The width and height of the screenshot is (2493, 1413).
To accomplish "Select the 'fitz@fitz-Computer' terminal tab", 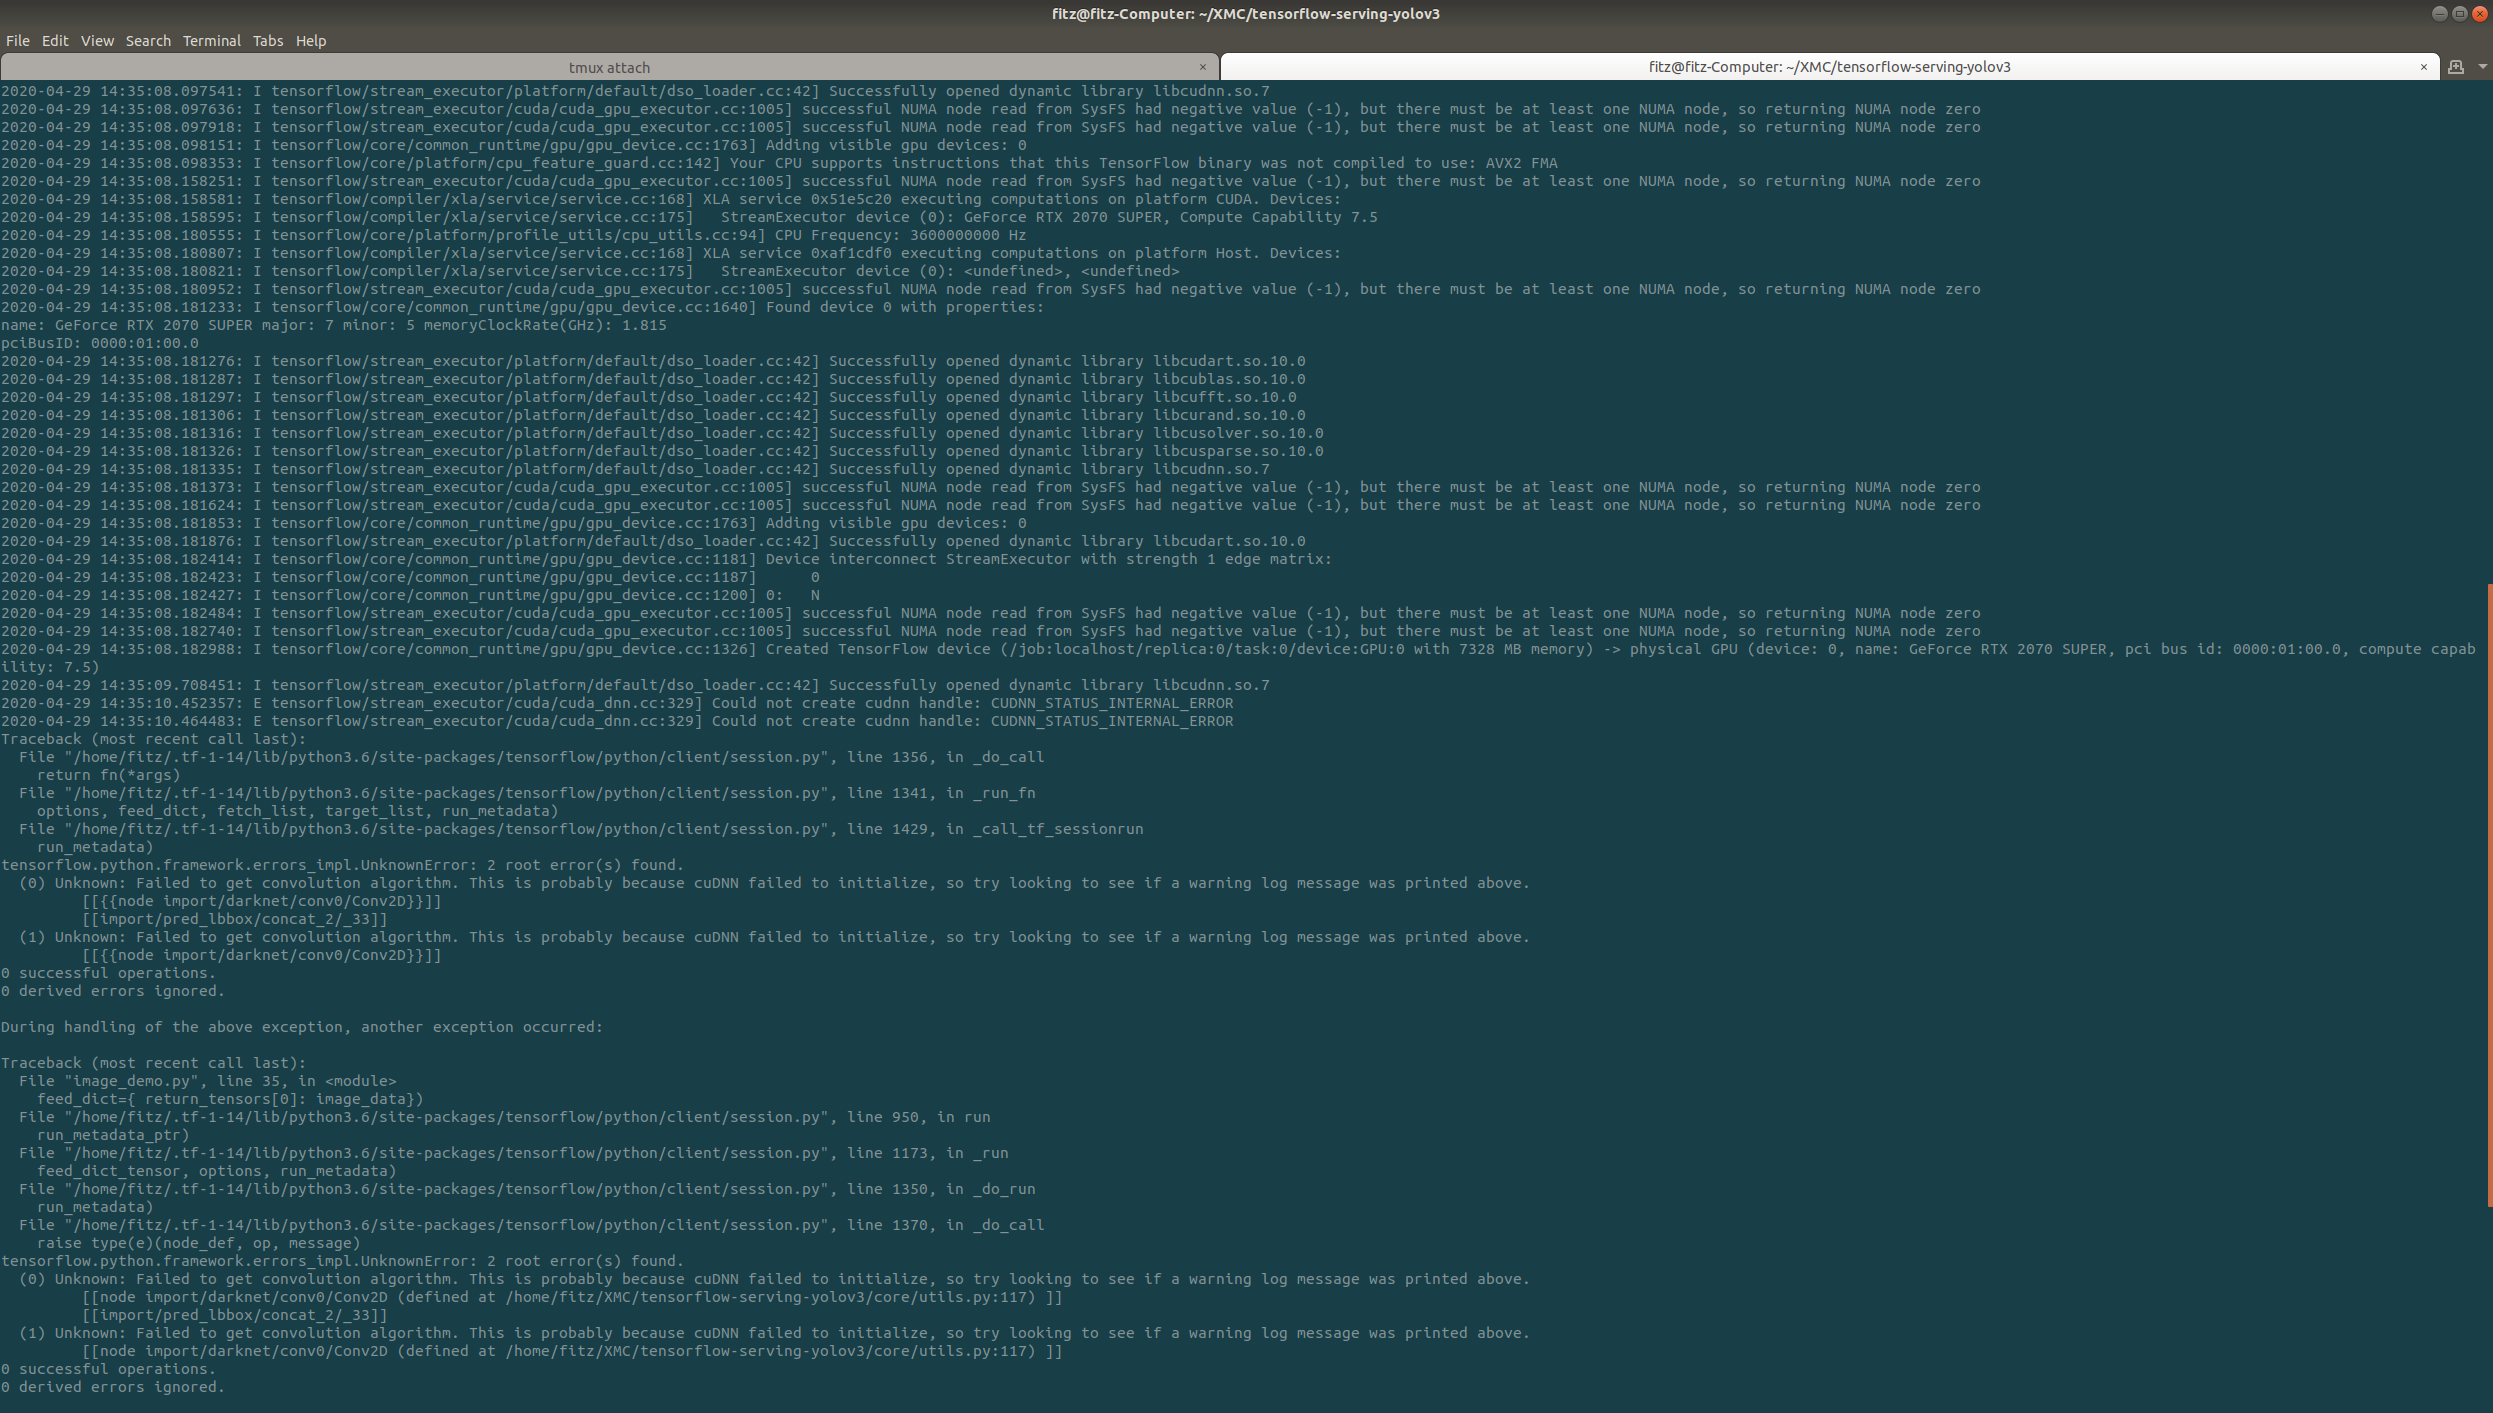I will click(x=1829, y=67).
